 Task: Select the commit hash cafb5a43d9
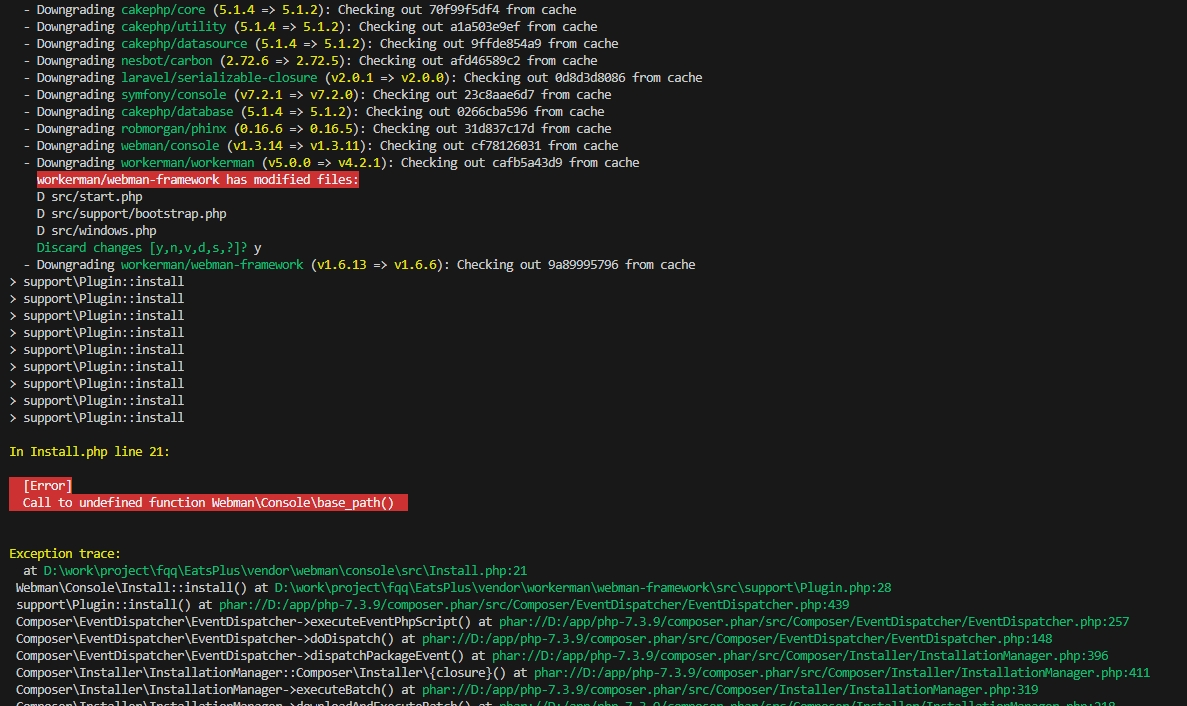(527, 163)
